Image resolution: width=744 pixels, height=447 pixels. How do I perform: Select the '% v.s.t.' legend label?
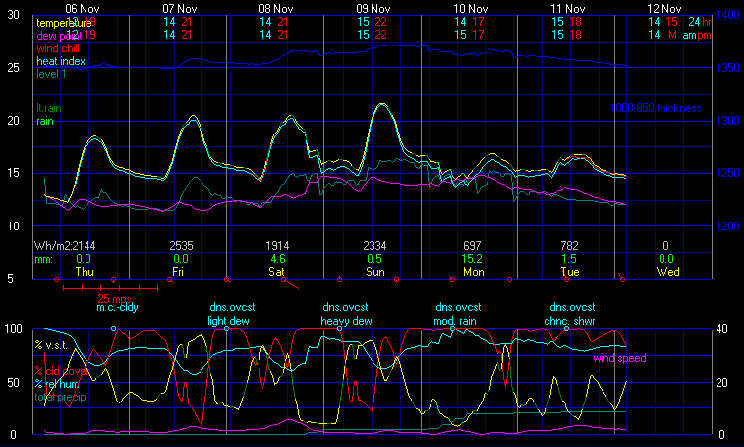[x=51, y=345]
